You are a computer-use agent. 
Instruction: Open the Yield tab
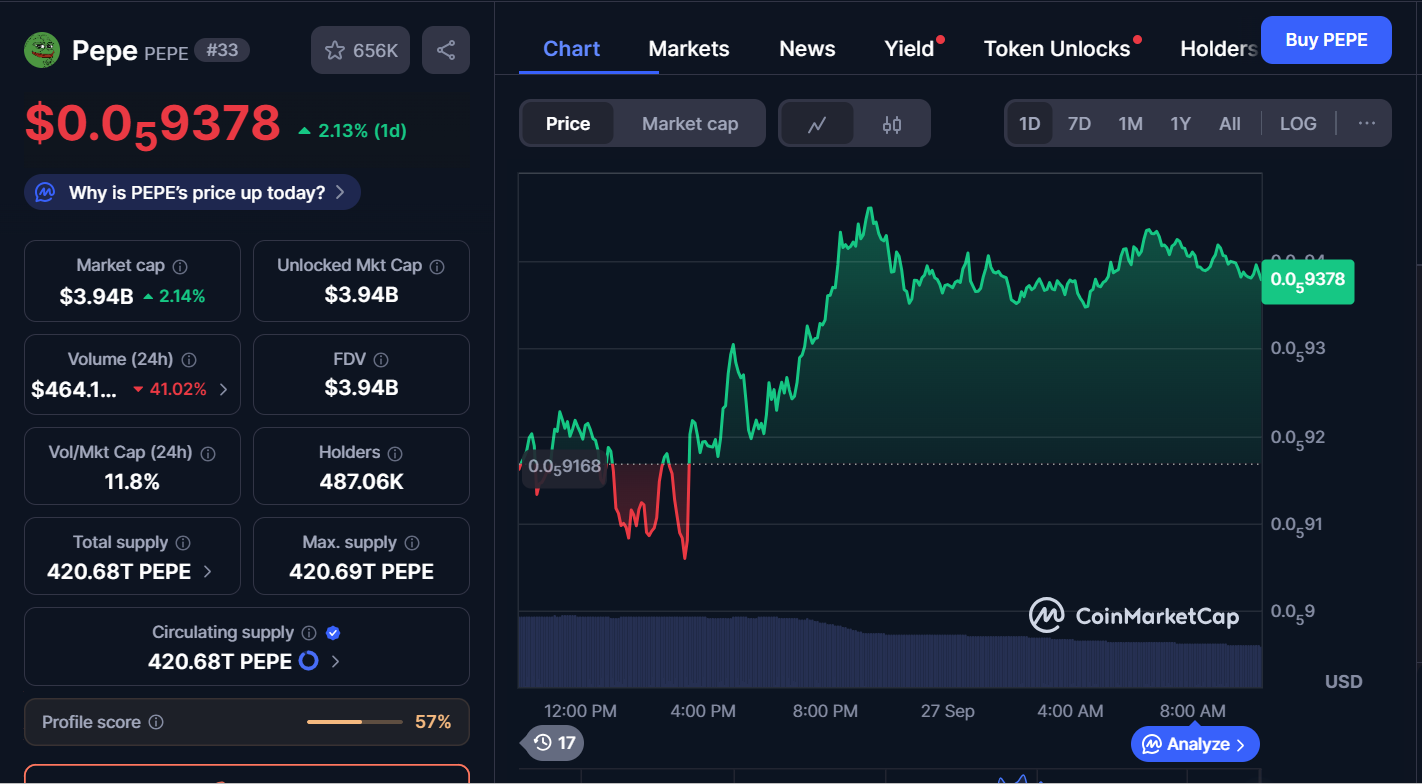click(910, 49)
